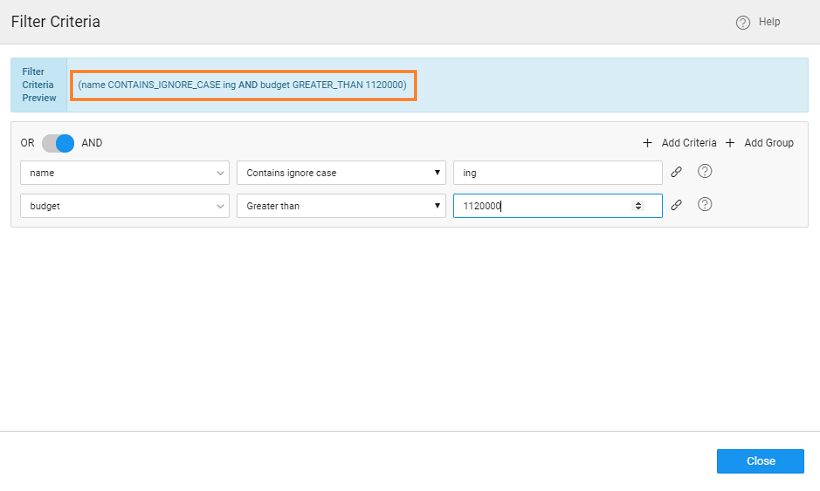Viewport: 820px width, 491px height.
Task: Click the plus icon for Add Criteria
Action: click(x=648, y=143)
